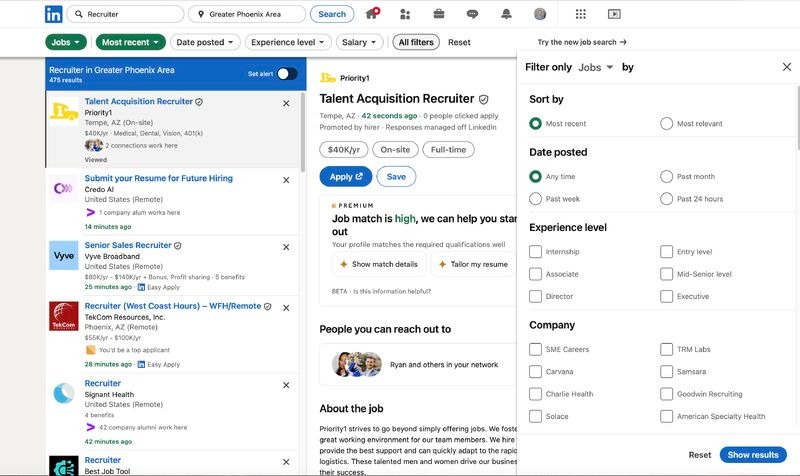Apply to the Talent Acquisition Recruiter job

pyautogui.click(x=346, y=177)
